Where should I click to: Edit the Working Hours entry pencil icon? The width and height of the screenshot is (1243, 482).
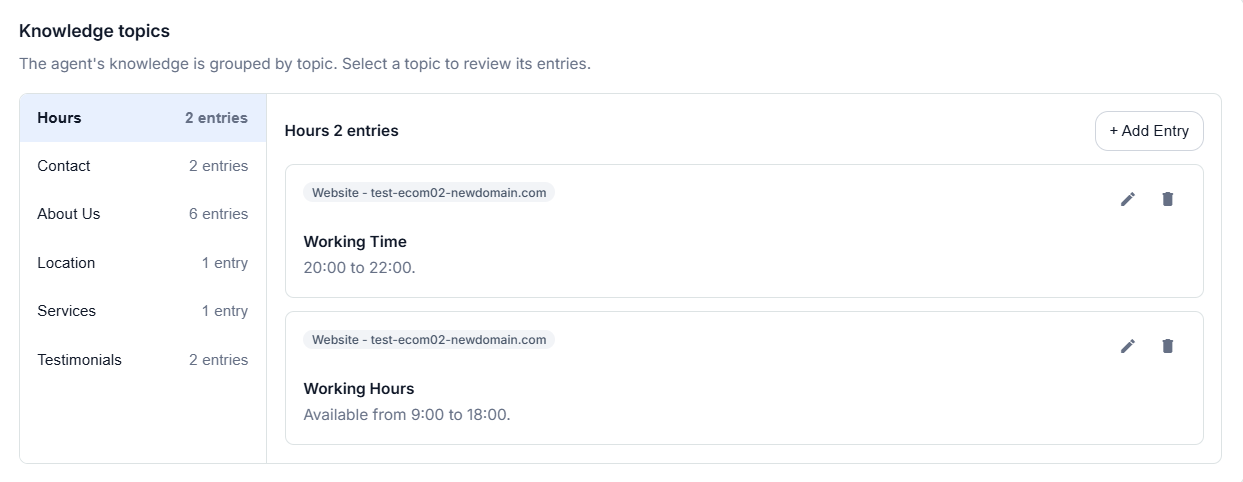tap(1128, 346)
